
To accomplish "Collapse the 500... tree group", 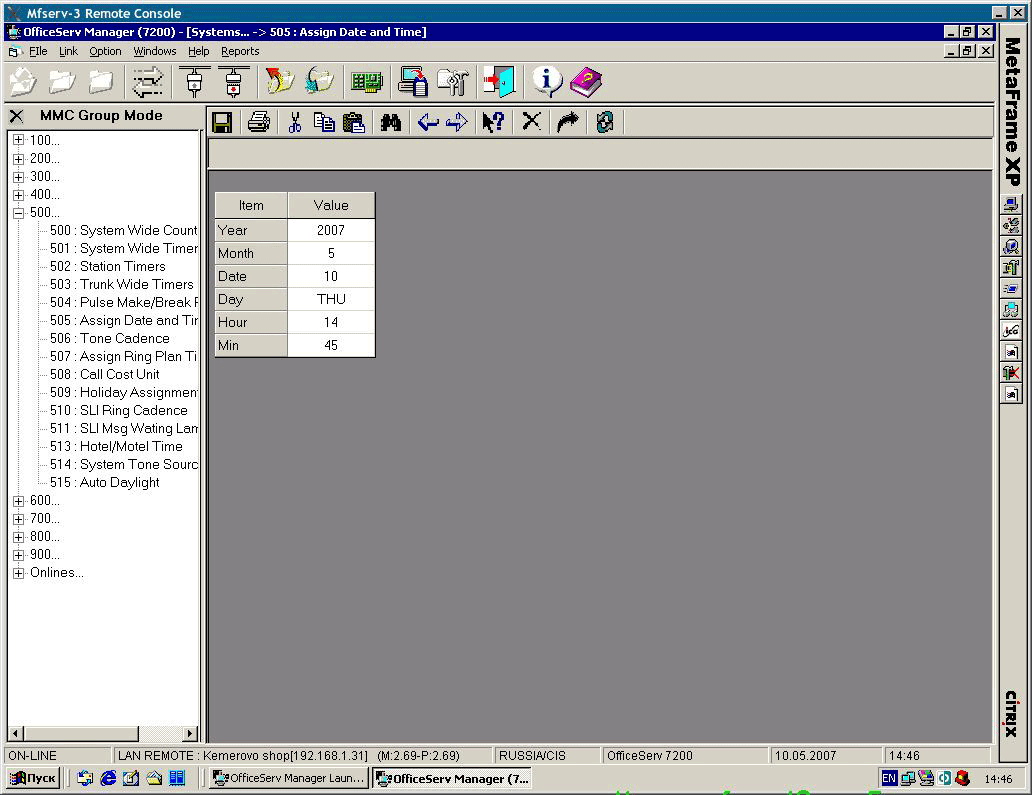I will click(18, 213).
